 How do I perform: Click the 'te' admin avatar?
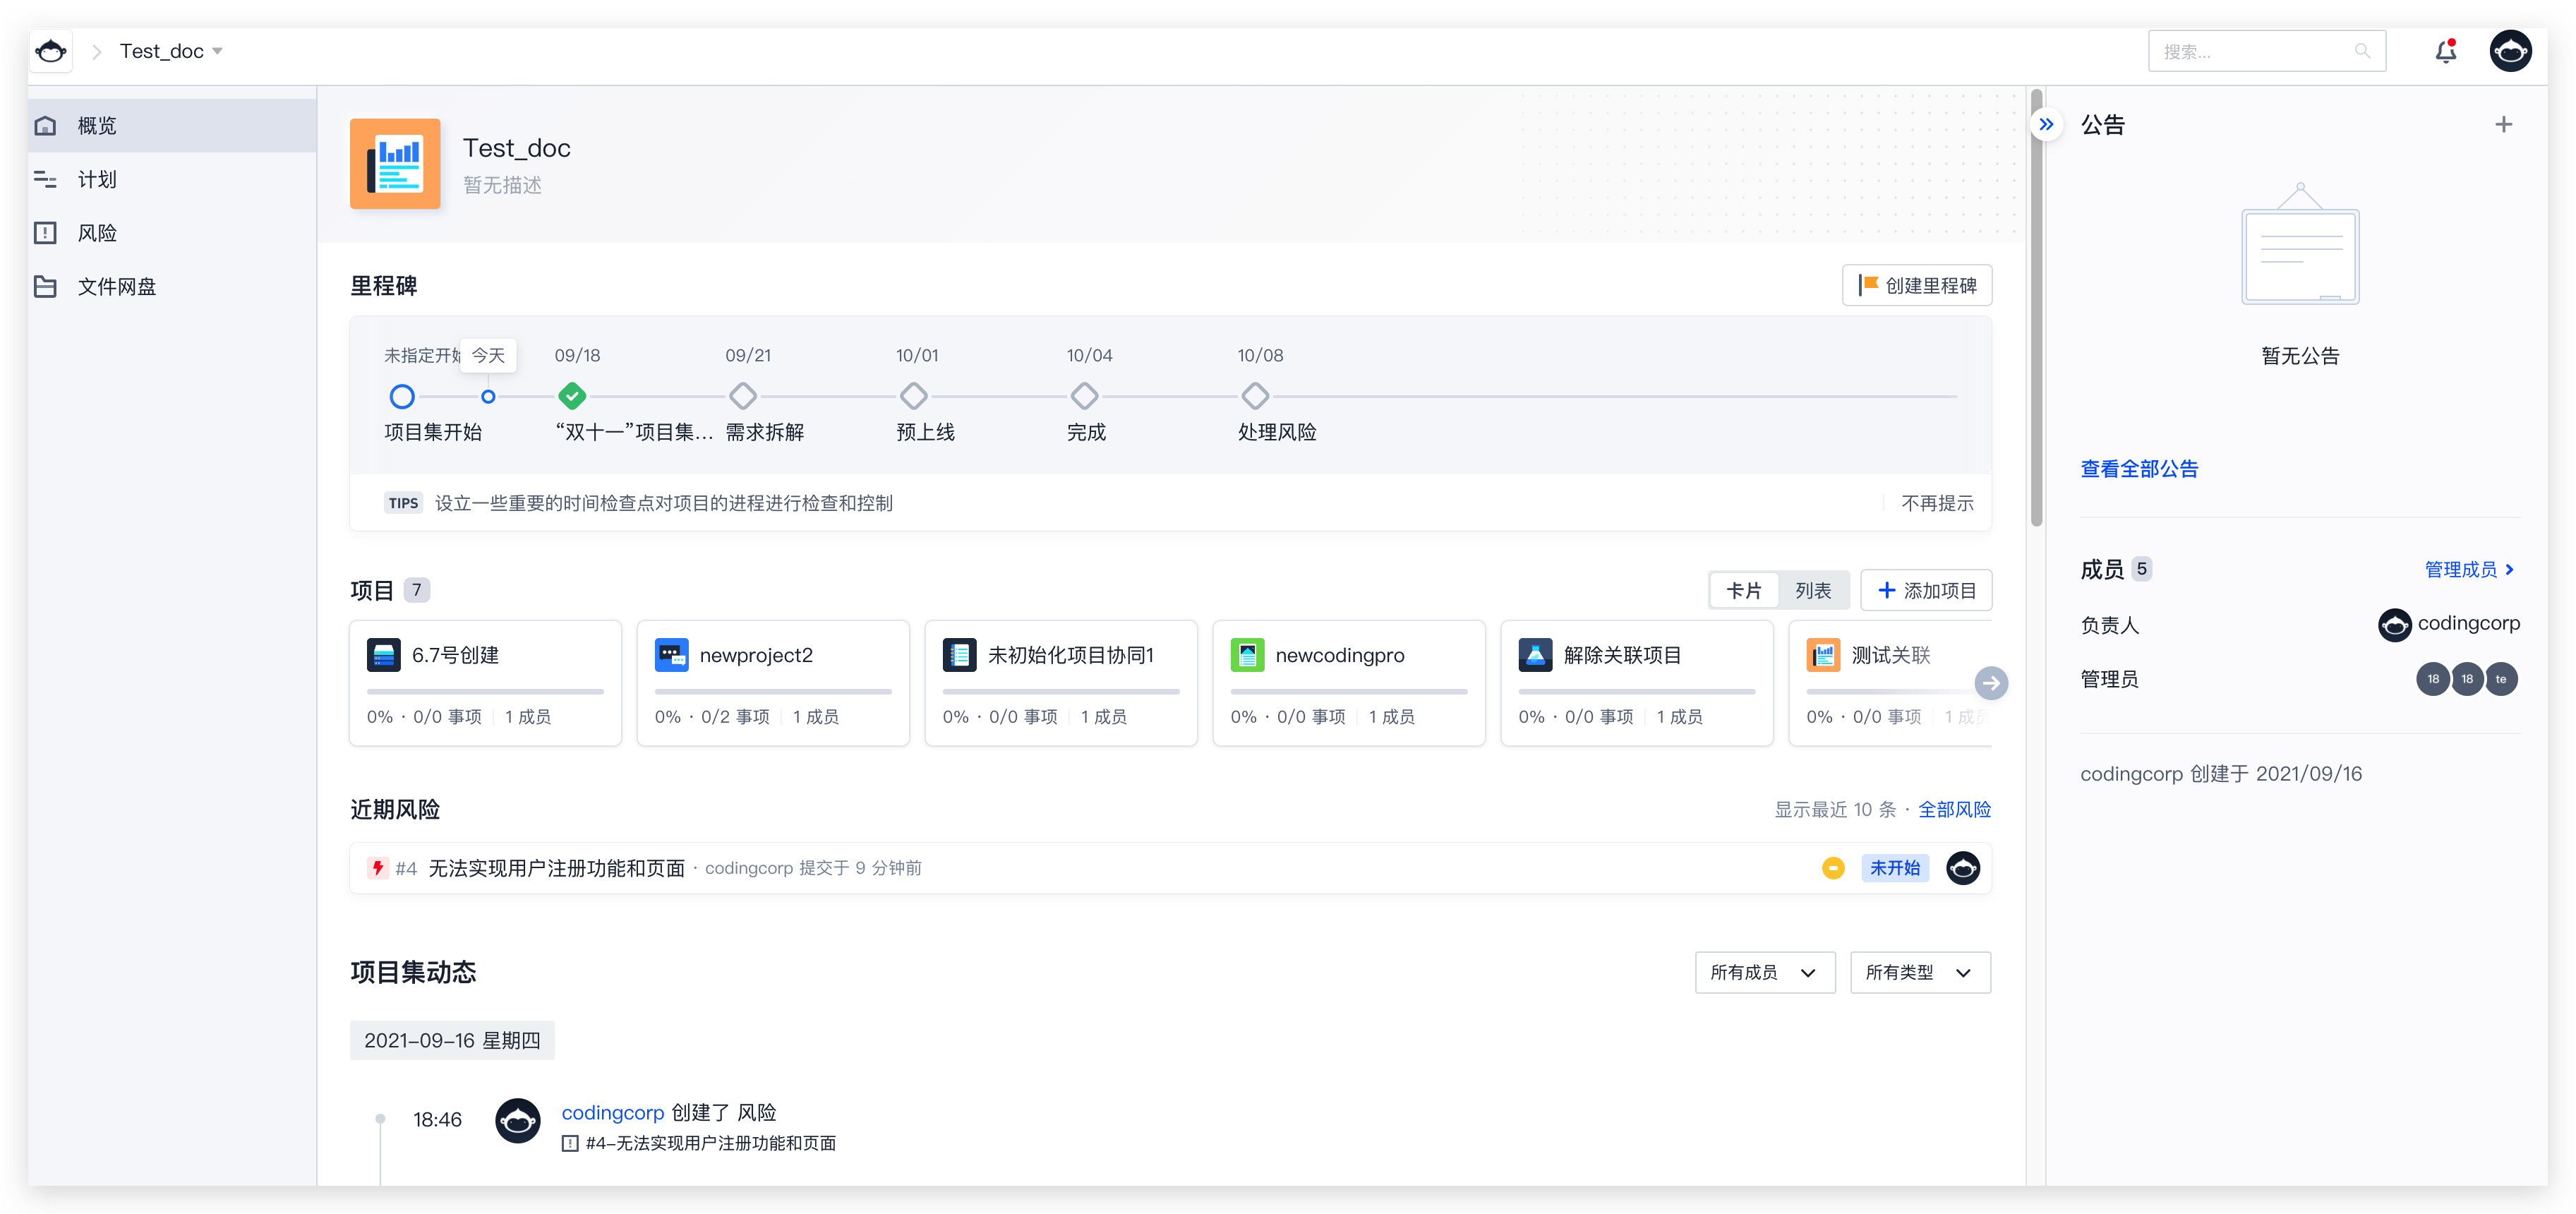point(2501,679)
